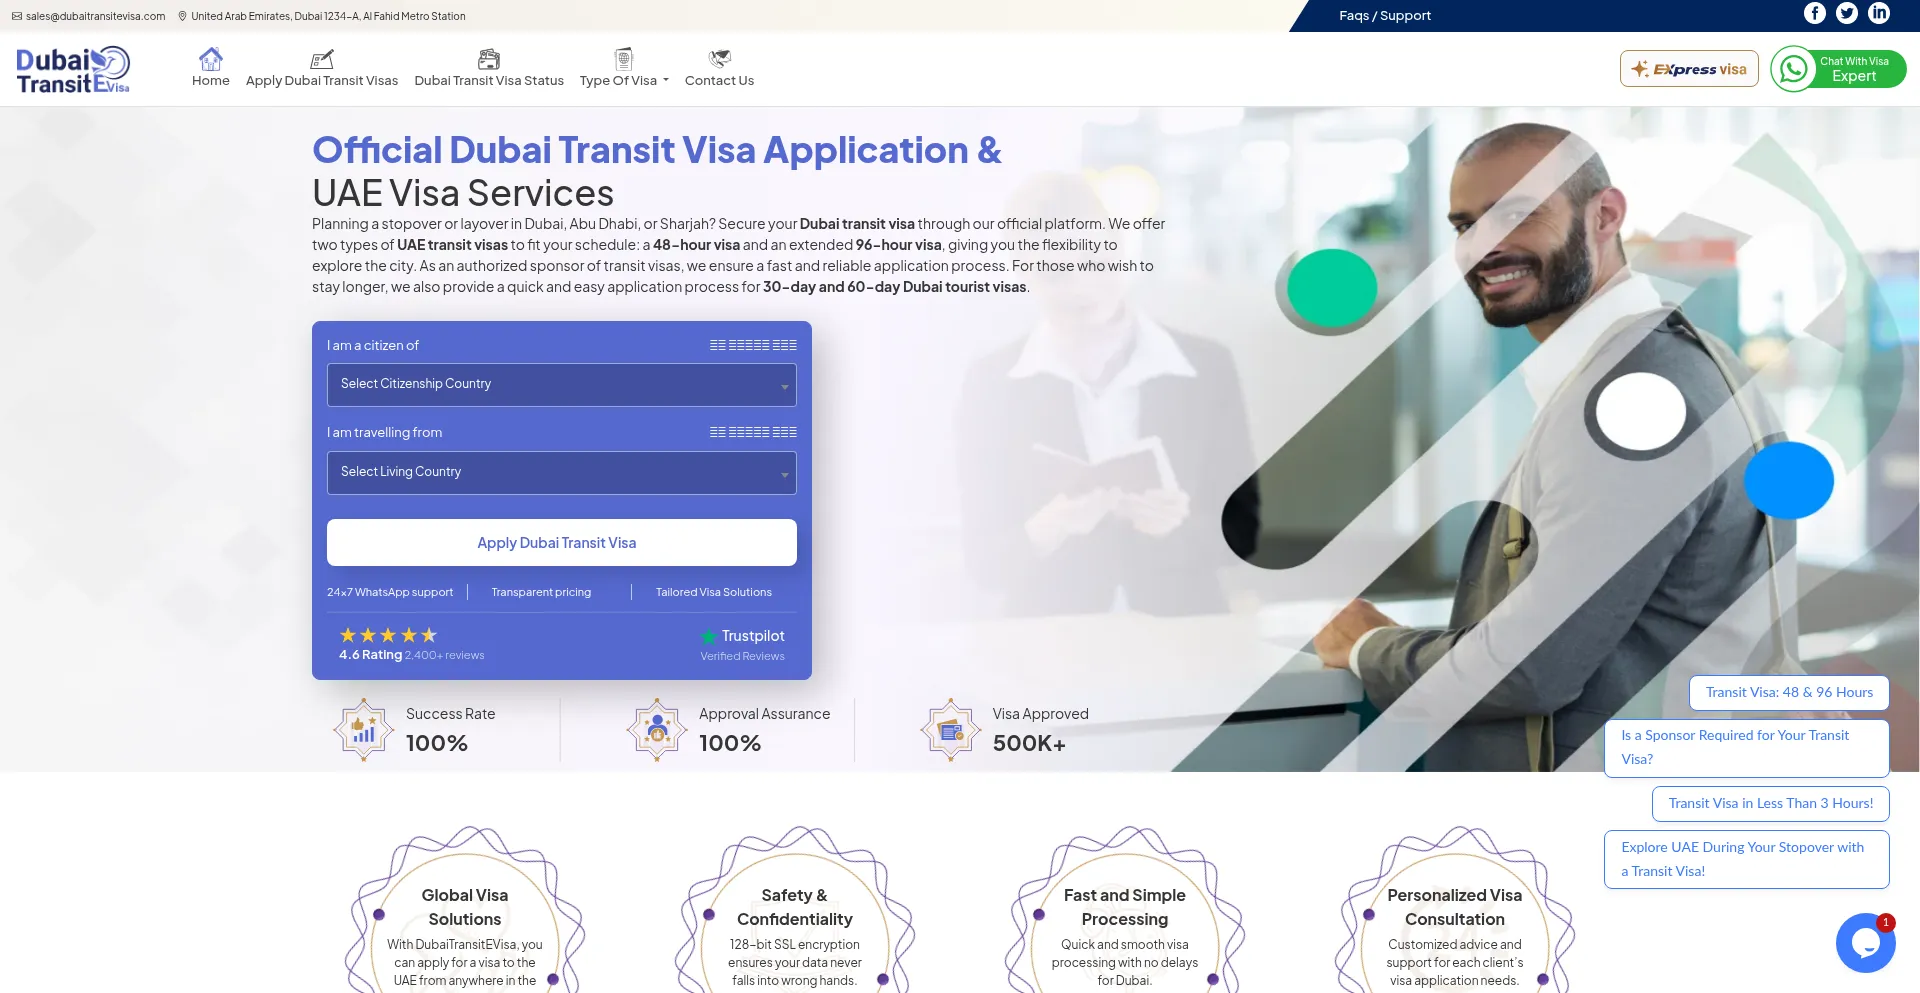Viewport: 1920px width, 993px height.
Task: Open Apply Dubai Transit Visas page
Action: point(322,81)
